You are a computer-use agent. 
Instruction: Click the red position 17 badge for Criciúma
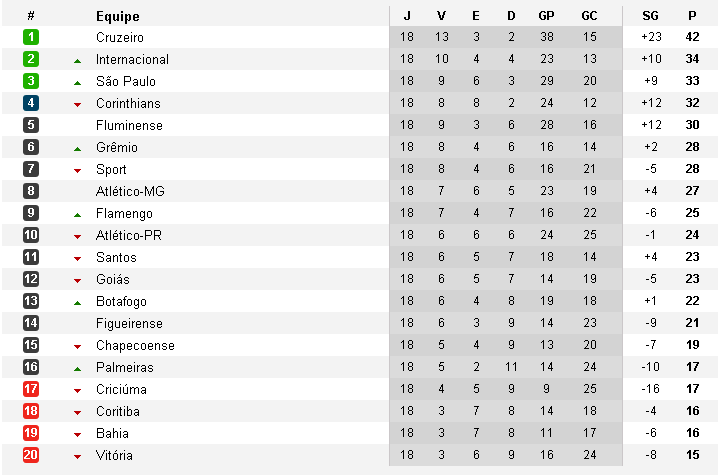(31, 389)
